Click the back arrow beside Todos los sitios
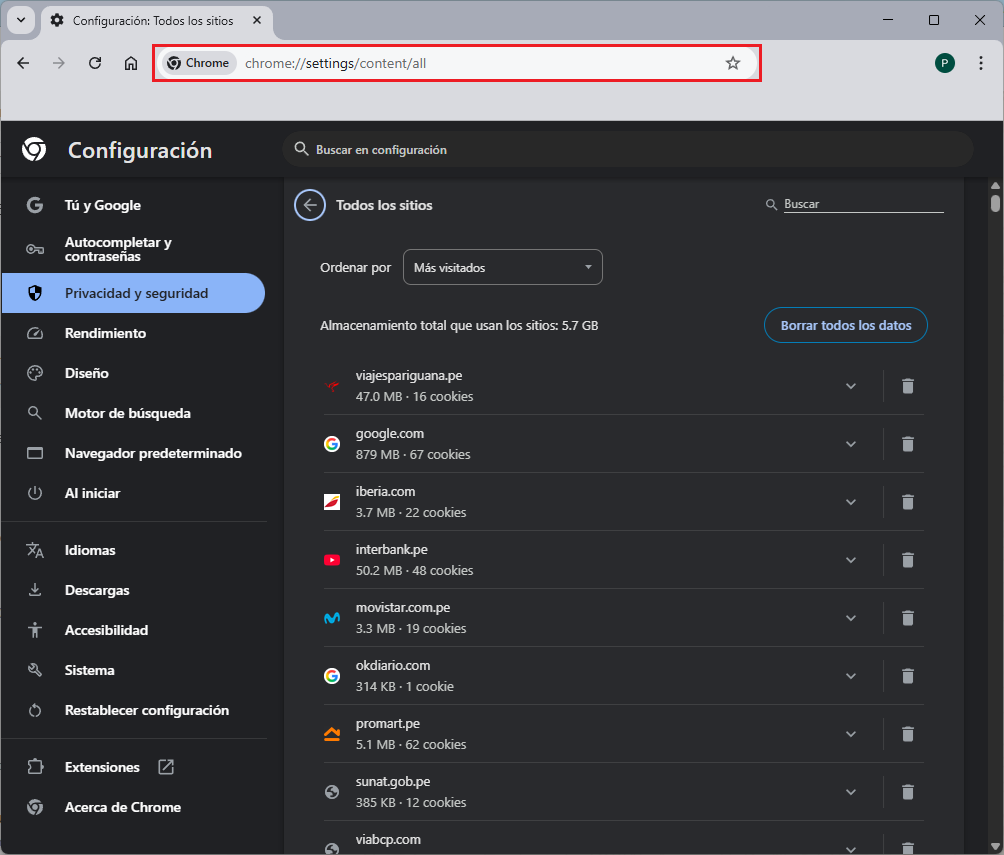The image size is (1004, 855). 310,205
